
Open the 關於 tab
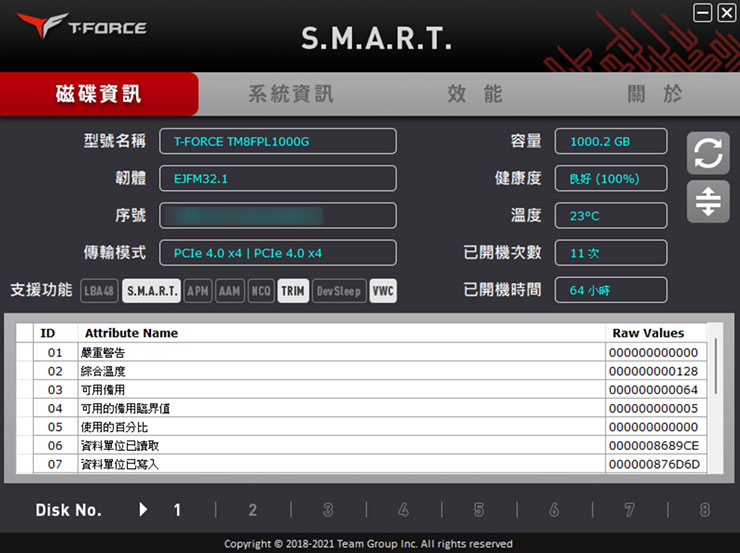click(655, 94)
